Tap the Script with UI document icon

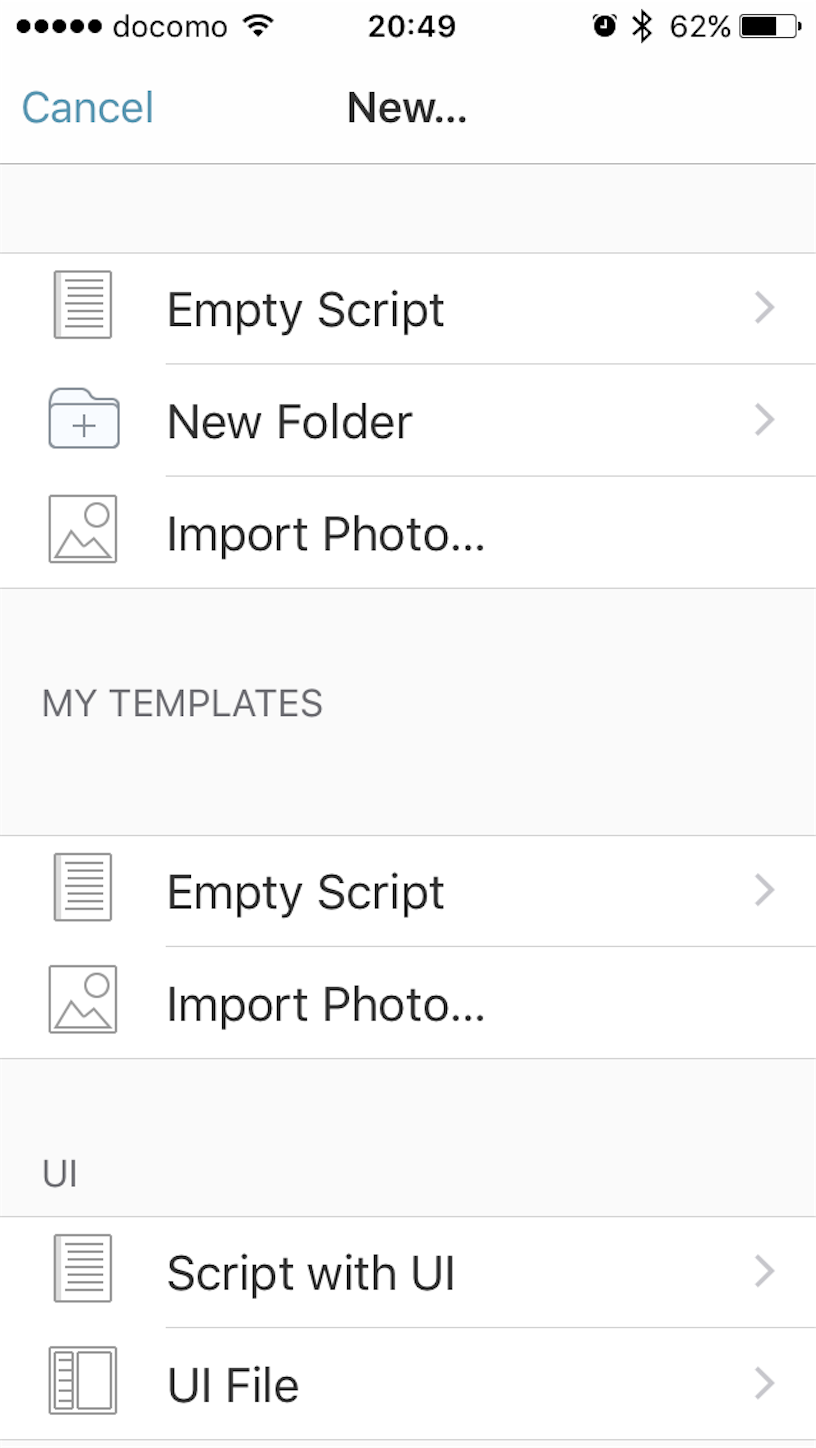point(83,1269)
